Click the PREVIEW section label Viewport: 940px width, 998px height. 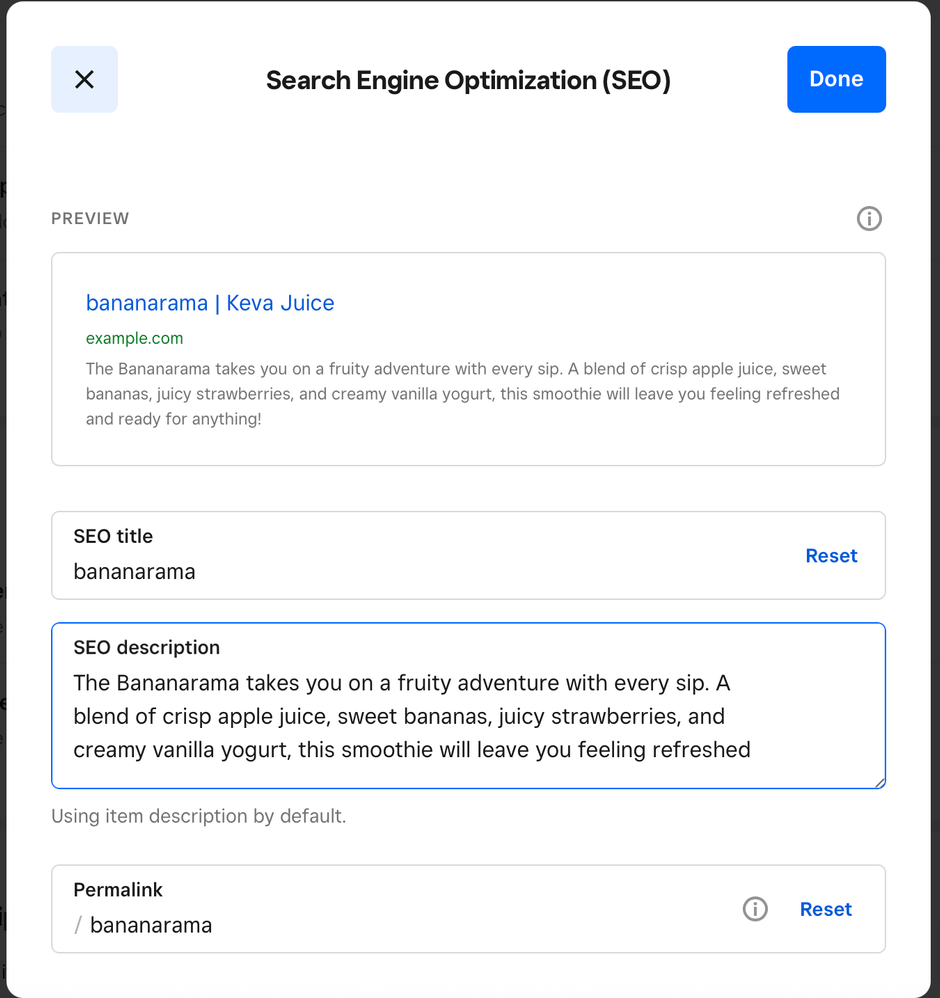[90, 218]
